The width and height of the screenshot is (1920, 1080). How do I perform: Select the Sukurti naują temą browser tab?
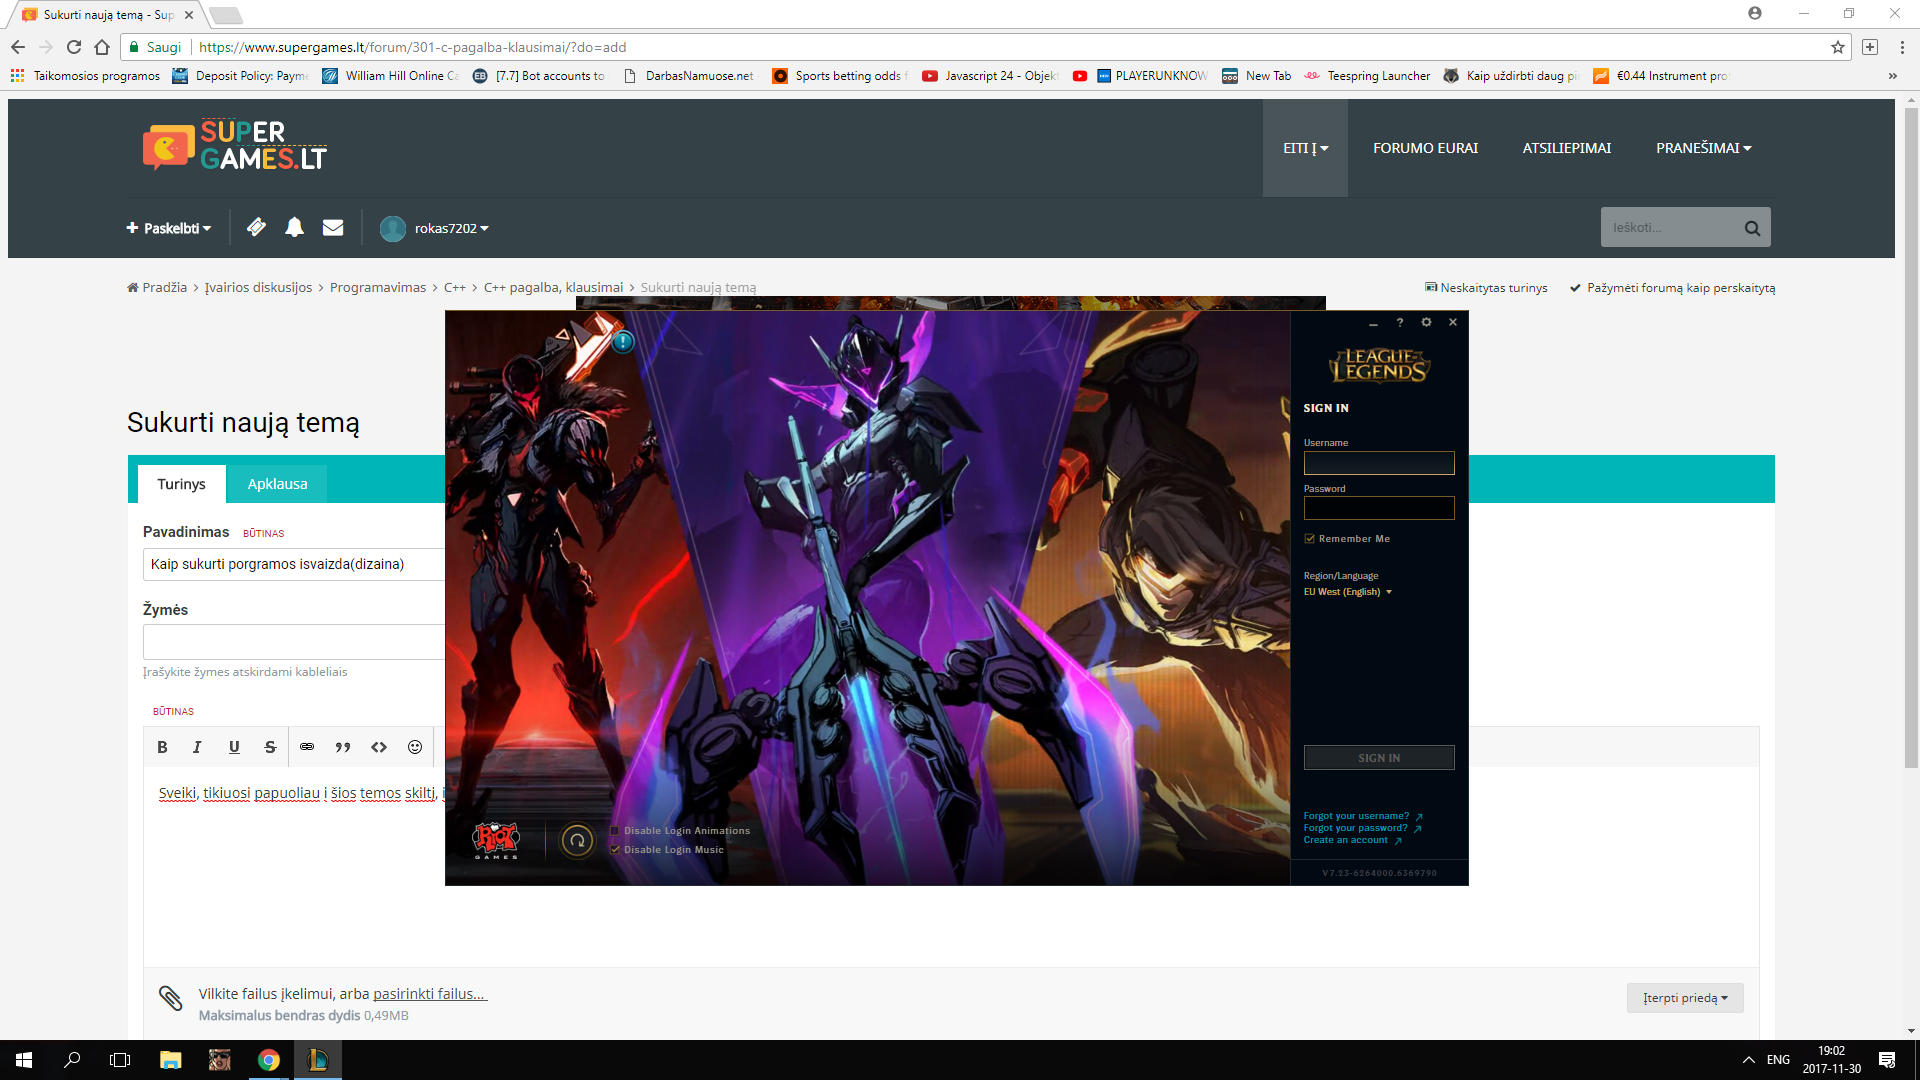click(x=108, y=15)
